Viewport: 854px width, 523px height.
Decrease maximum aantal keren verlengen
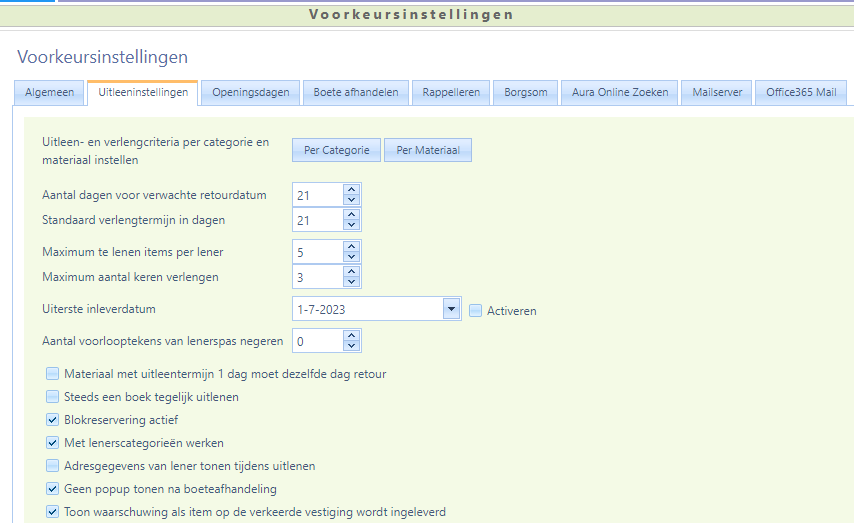point(350,282)
